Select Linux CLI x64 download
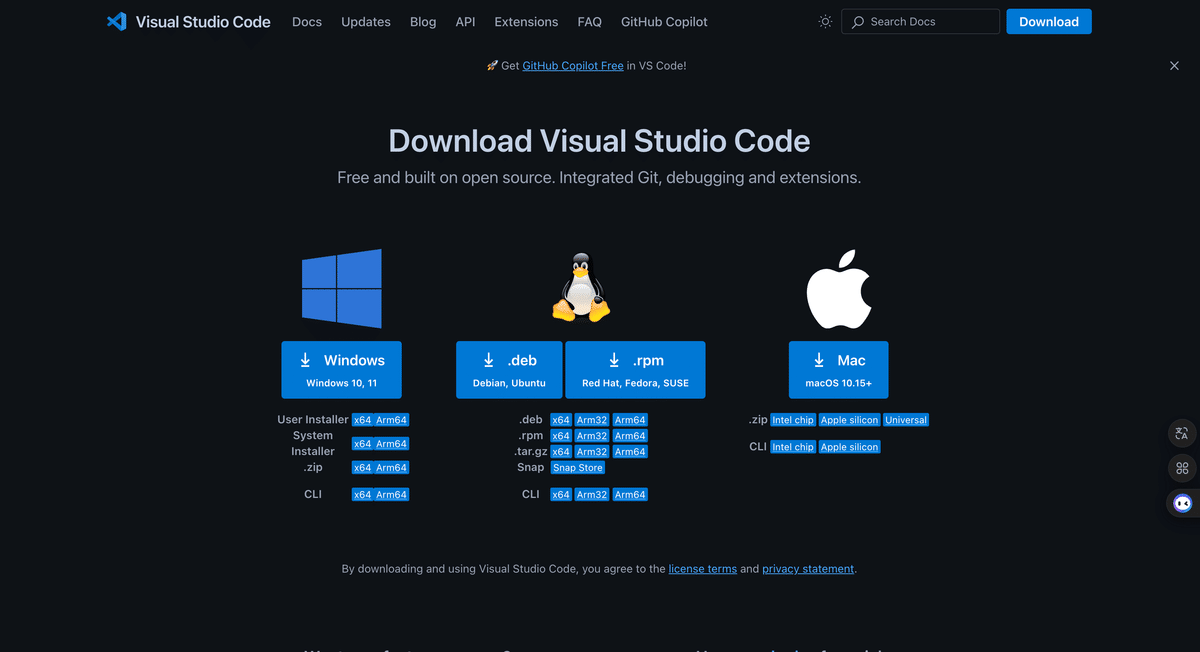Image resolution: width=1200 pixels, height=652 pixels. [x=561, y=495]
